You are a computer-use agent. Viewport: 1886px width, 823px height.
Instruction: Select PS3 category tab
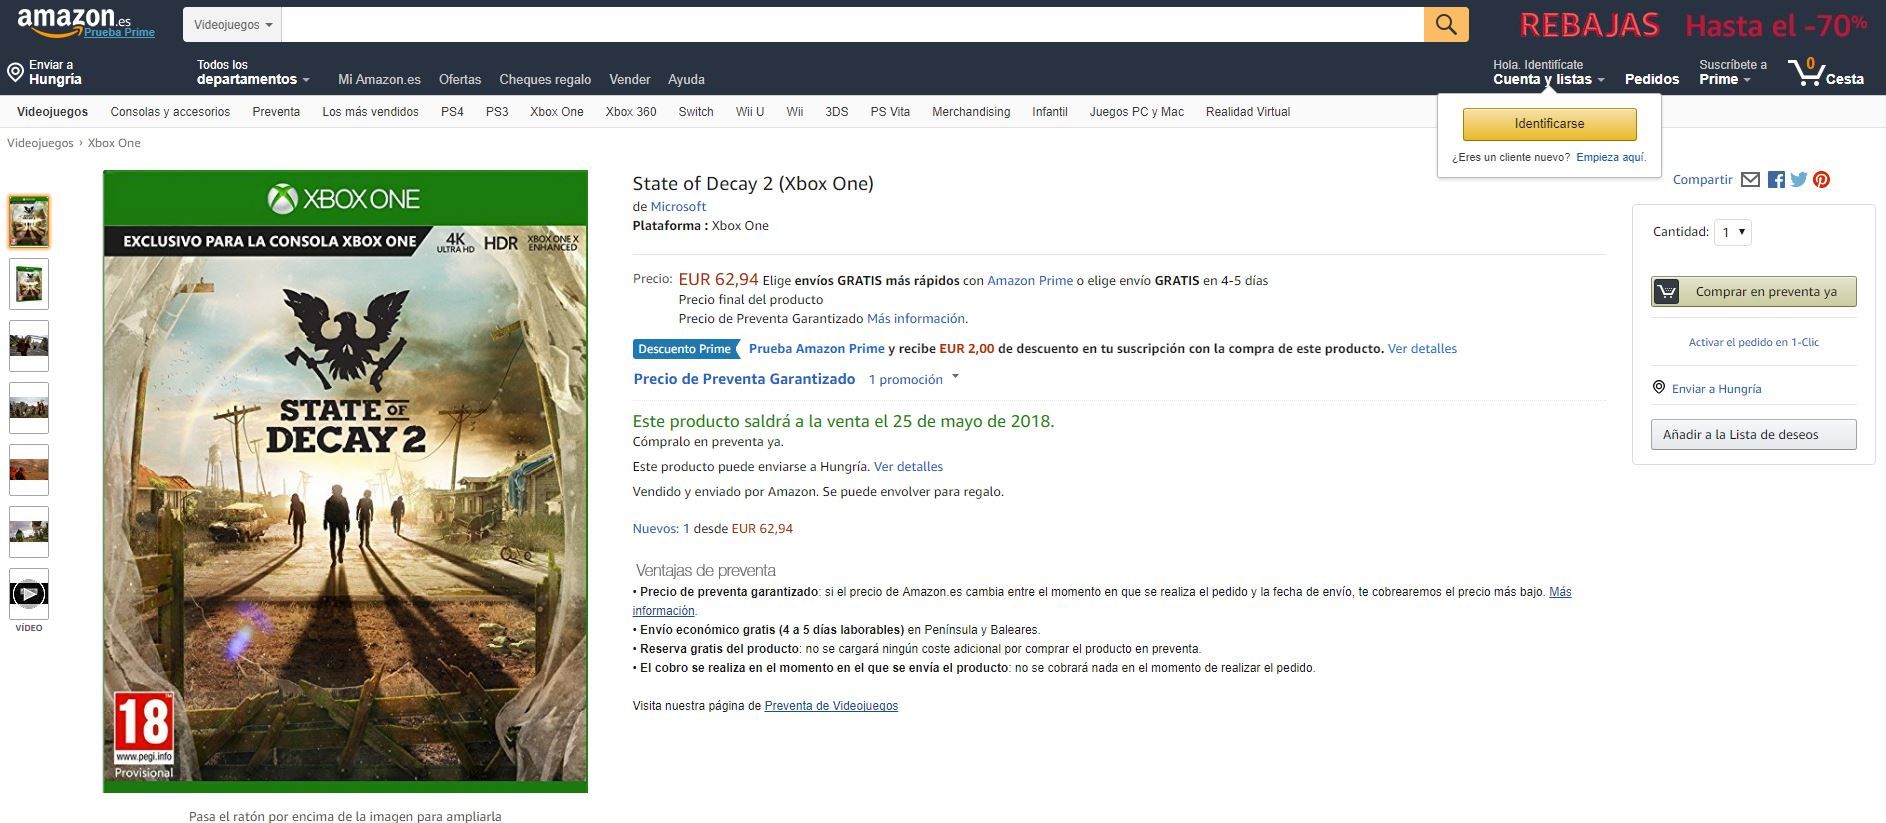[497, 112]
